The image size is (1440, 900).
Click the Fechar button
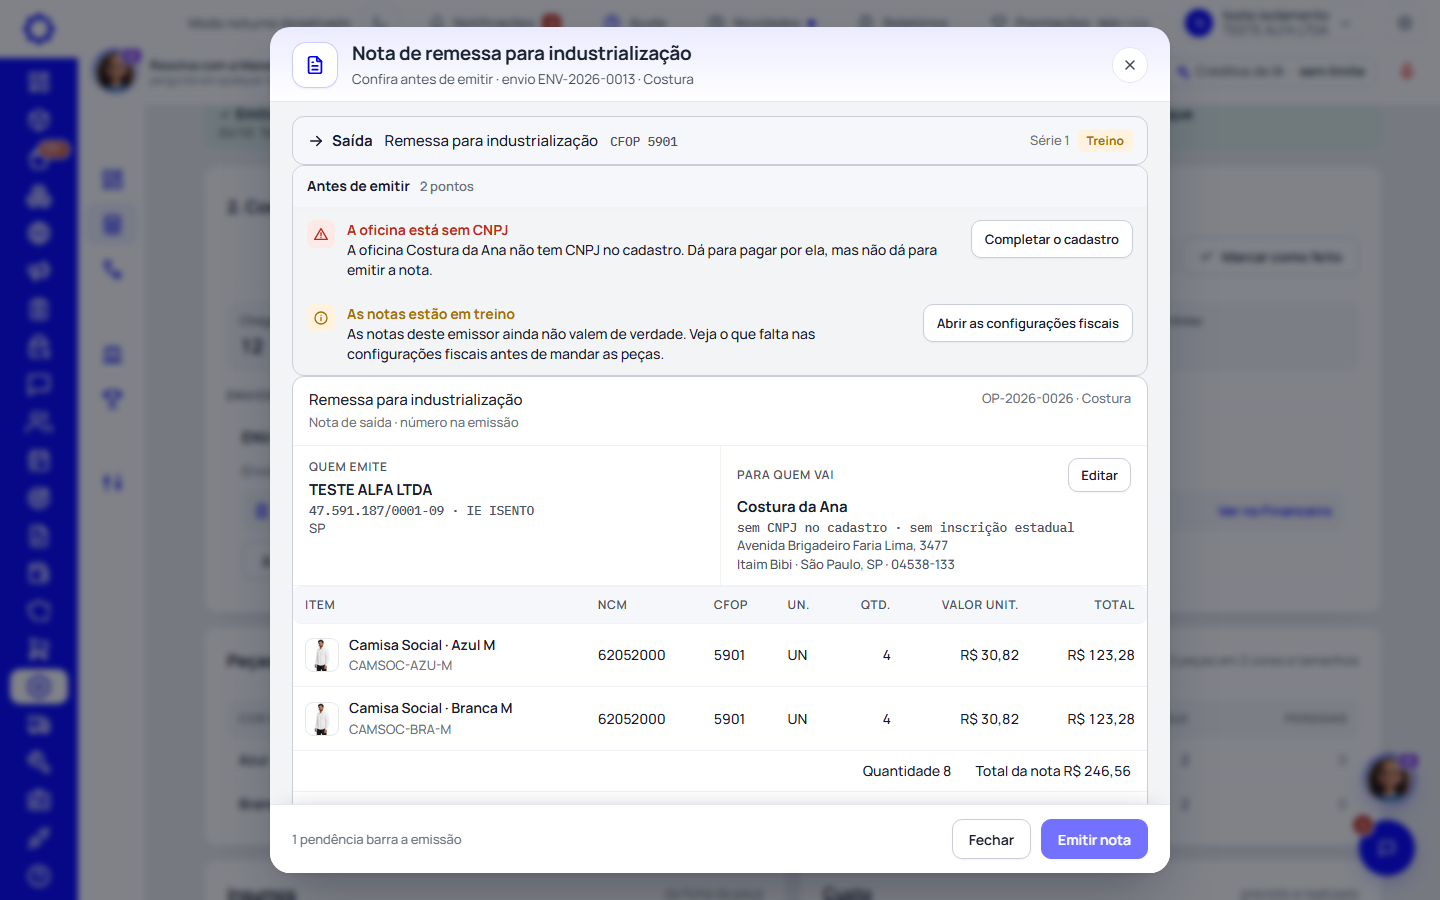click(991, 840)
